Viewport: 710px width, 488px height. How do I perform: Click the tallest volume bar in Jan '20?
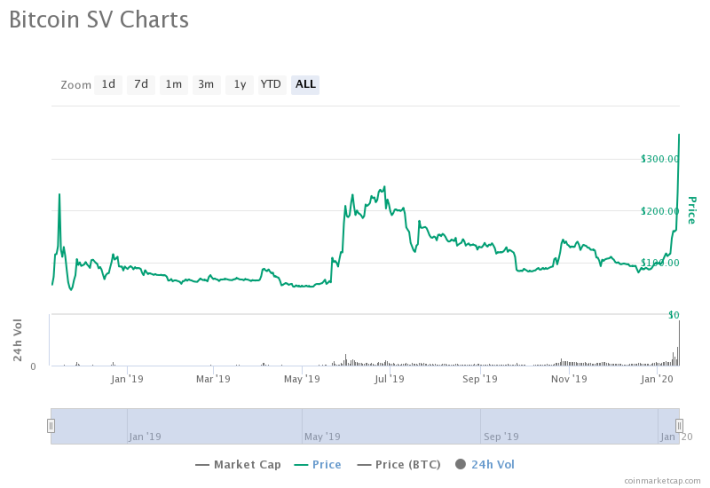[x=679, y=343]
